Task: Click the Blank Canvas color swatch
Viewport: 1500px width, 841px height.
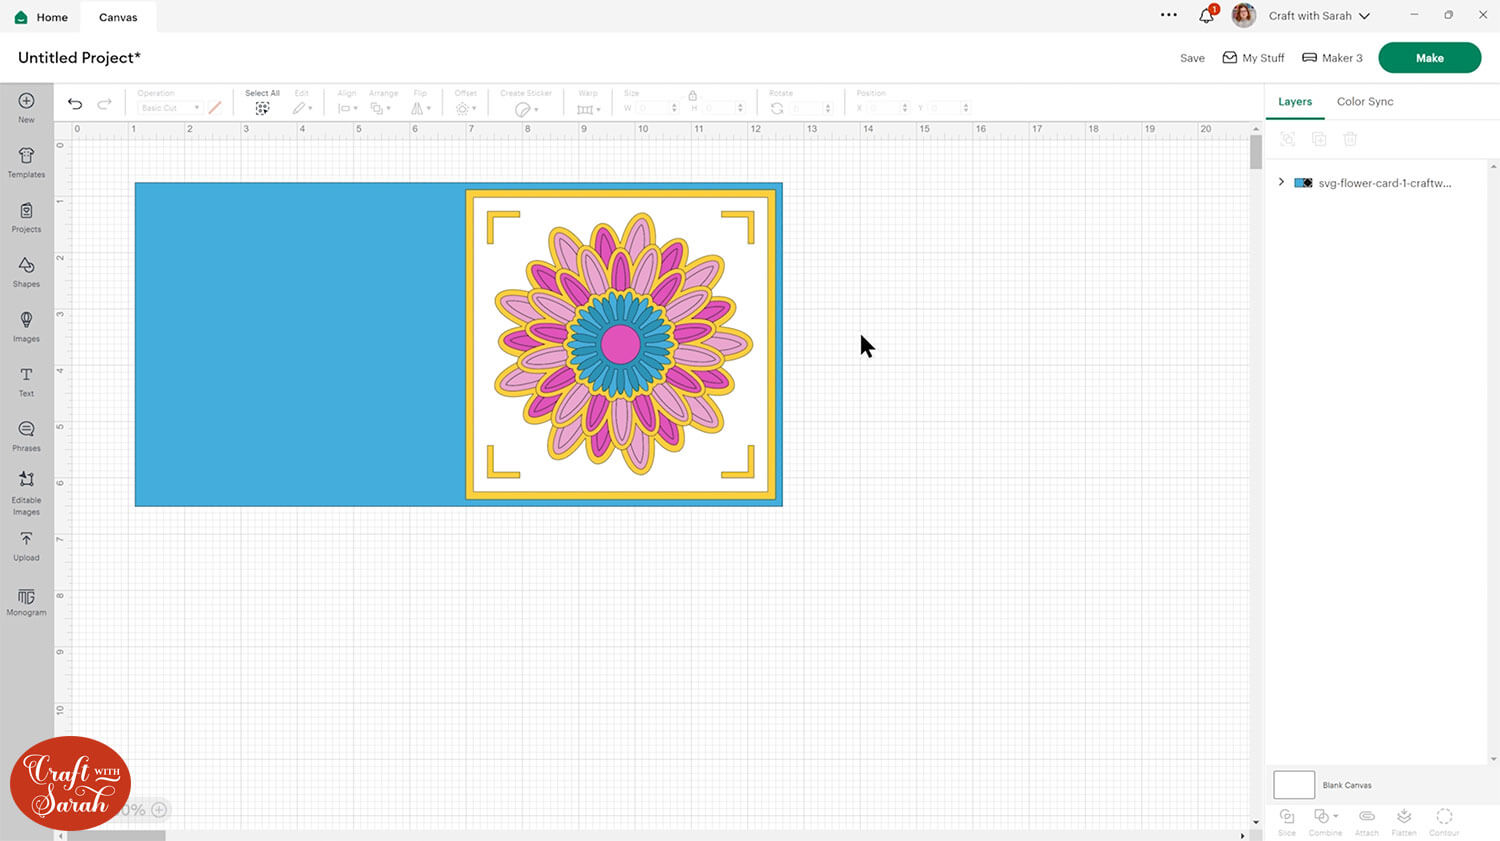Action: coord(1293,785)
